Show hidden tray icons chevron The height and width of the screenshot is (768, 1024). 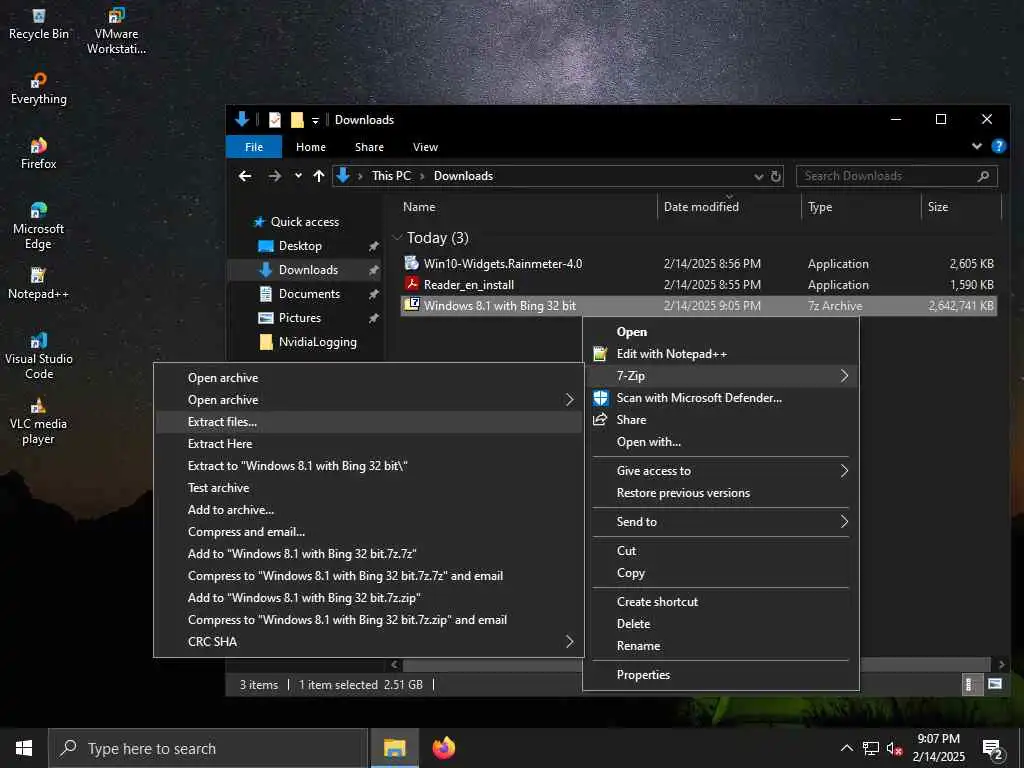846,748
